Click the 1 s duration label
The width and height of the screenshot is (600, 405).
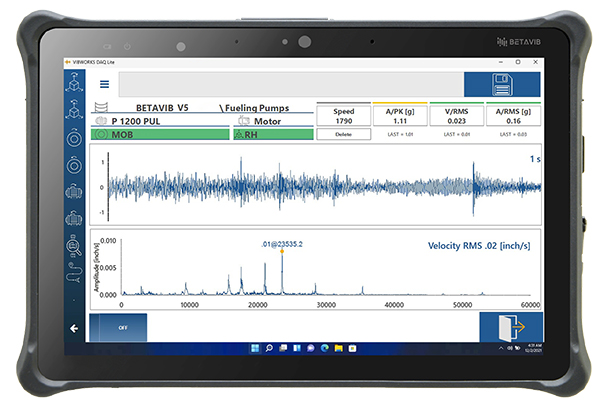(535, 159)
